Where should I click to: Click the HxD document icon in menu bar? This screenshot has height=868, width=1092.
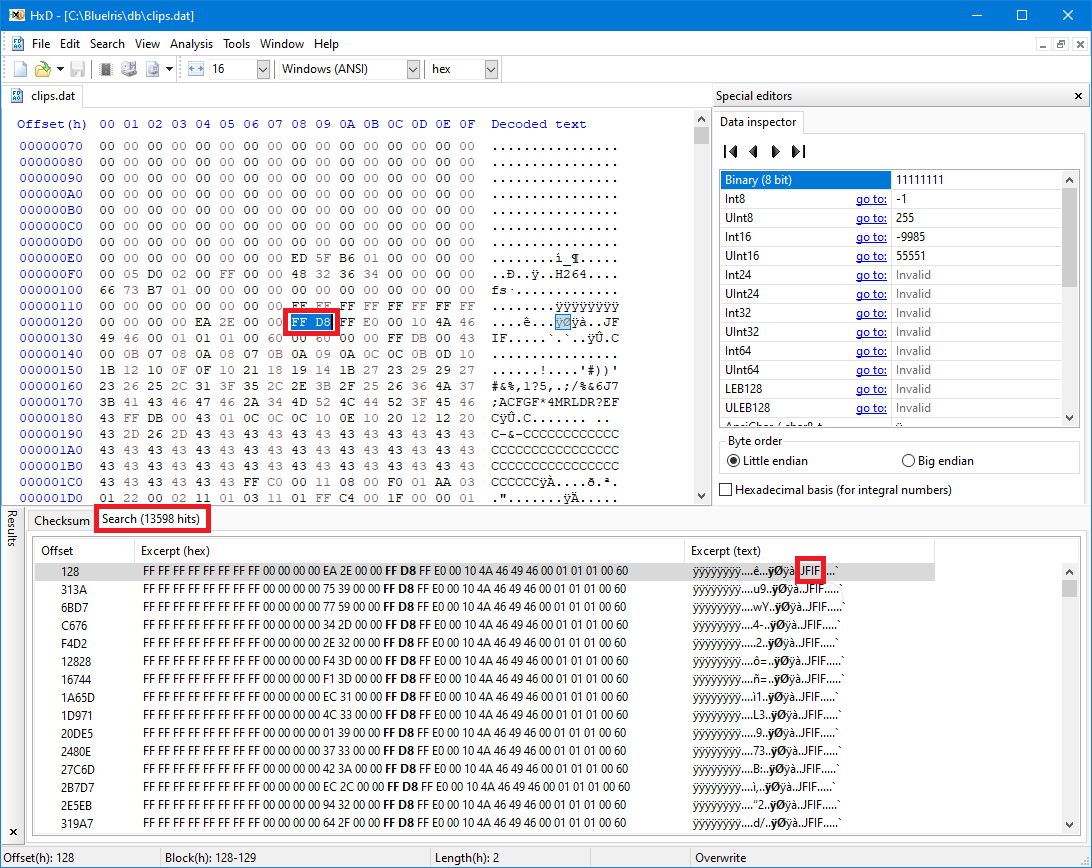tap(17, 44)
